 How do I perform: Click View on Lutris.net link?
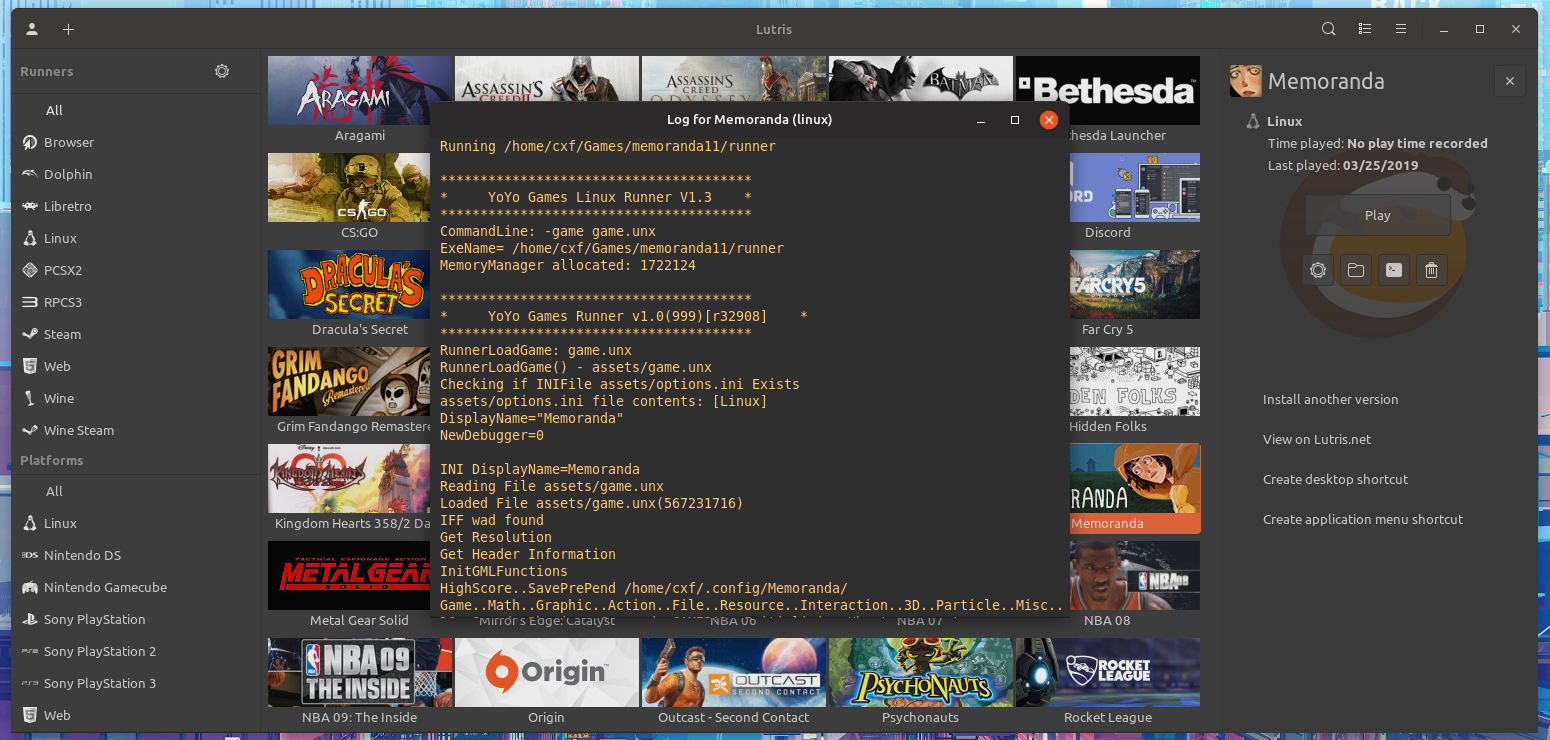click(1317, 439)
